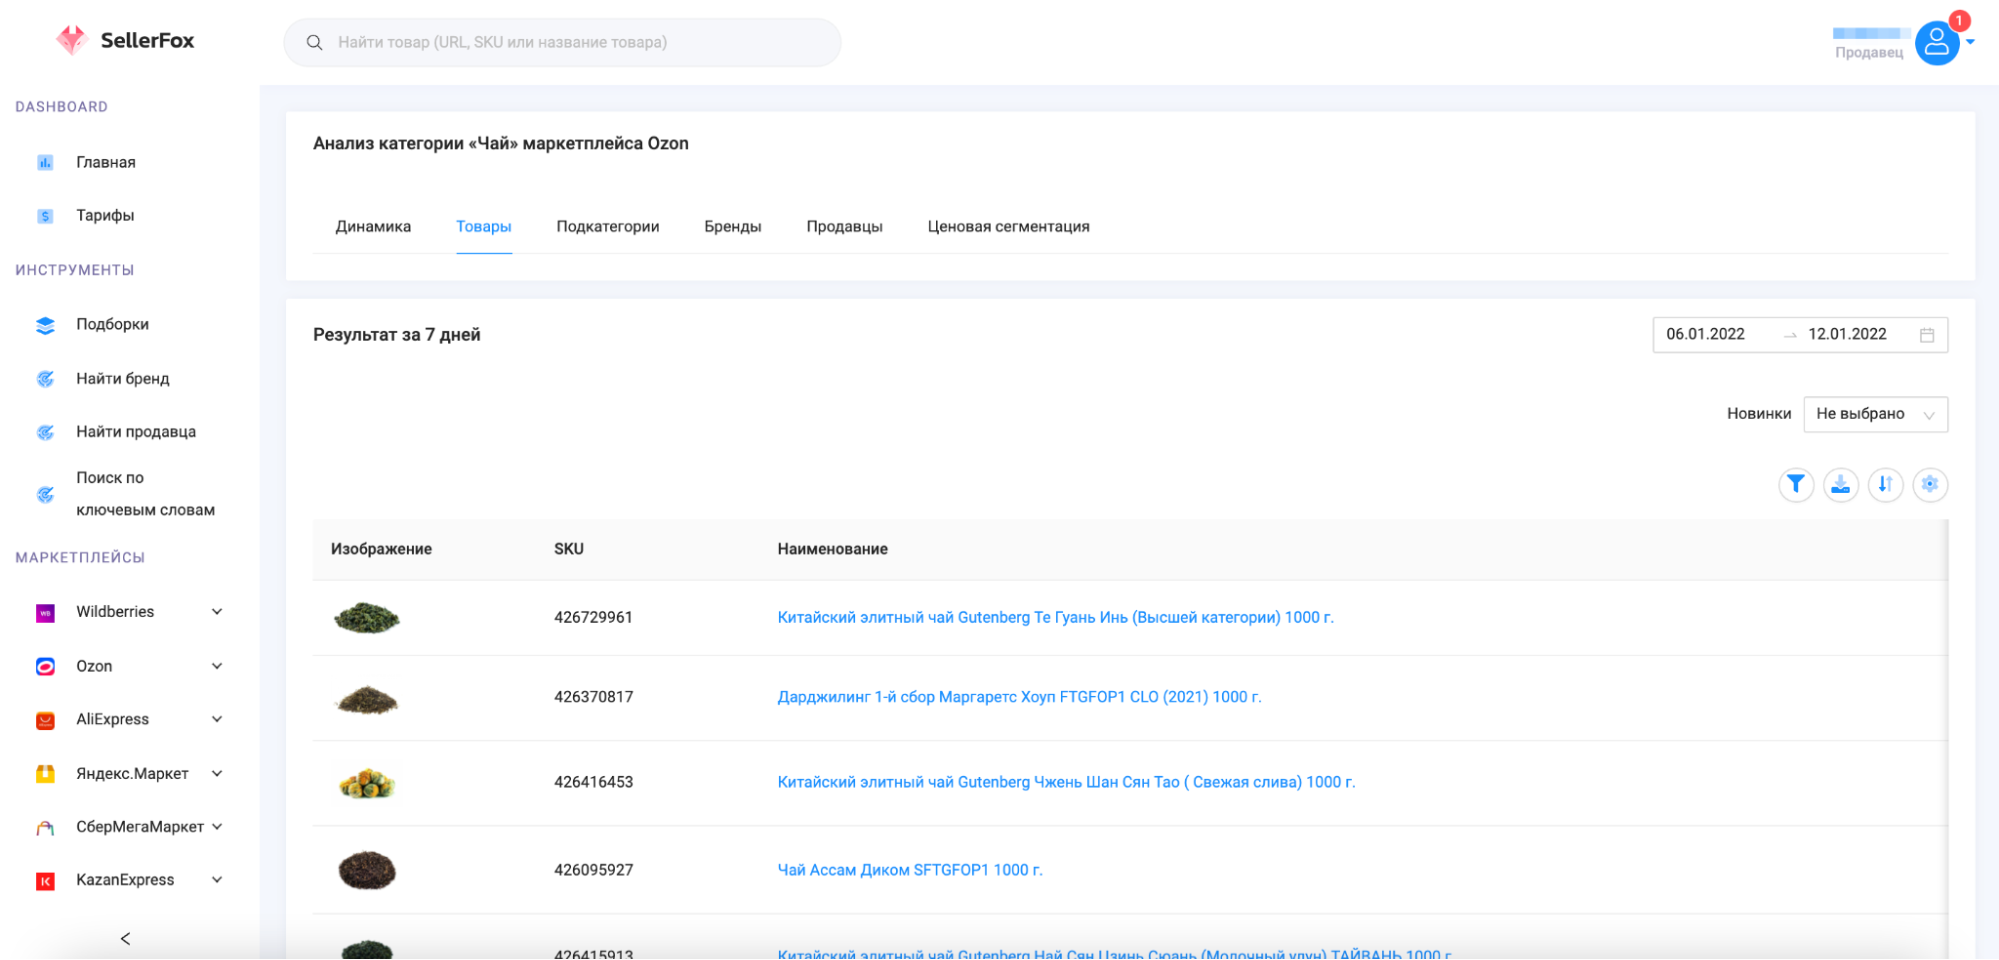The image size is (1999, 960).
Task: Click the Яндекс.Маркет icon
Action: [45, 774]
